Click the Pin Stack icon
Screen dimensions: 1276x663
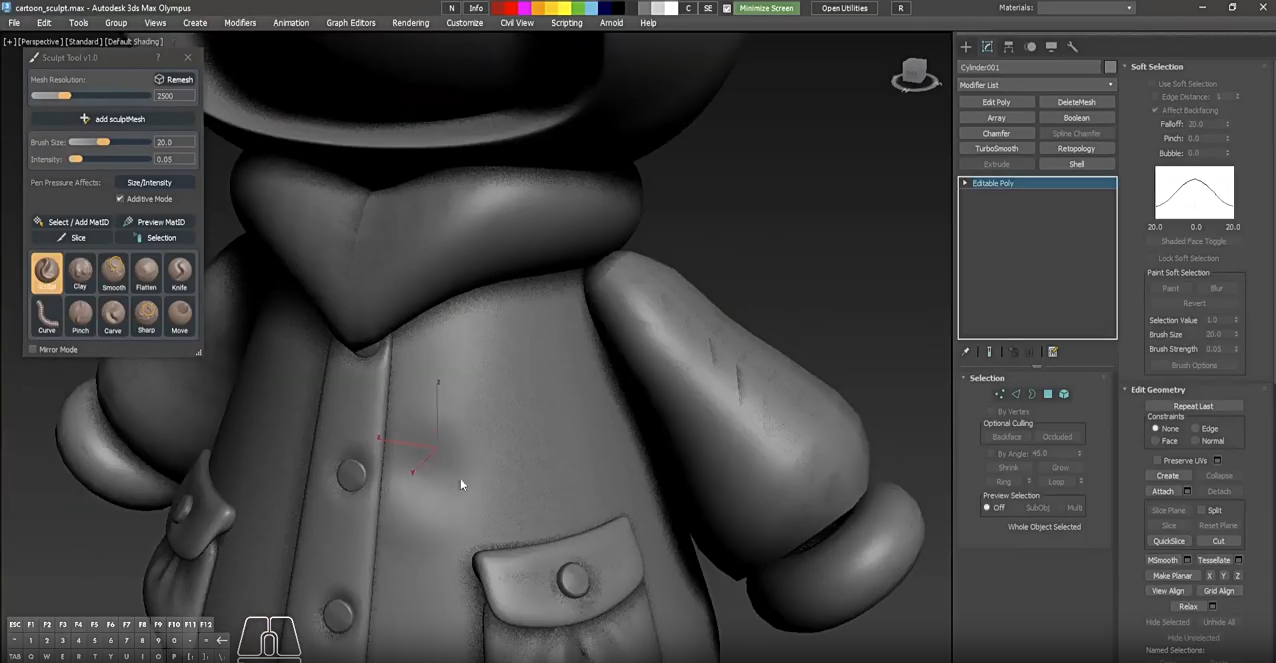[966, 352]
